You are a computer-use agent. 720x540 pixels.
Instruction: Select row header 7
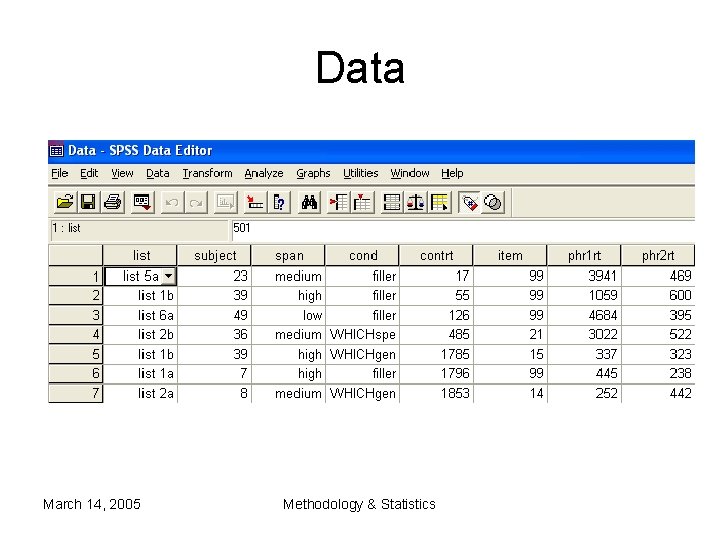(76, 394)
